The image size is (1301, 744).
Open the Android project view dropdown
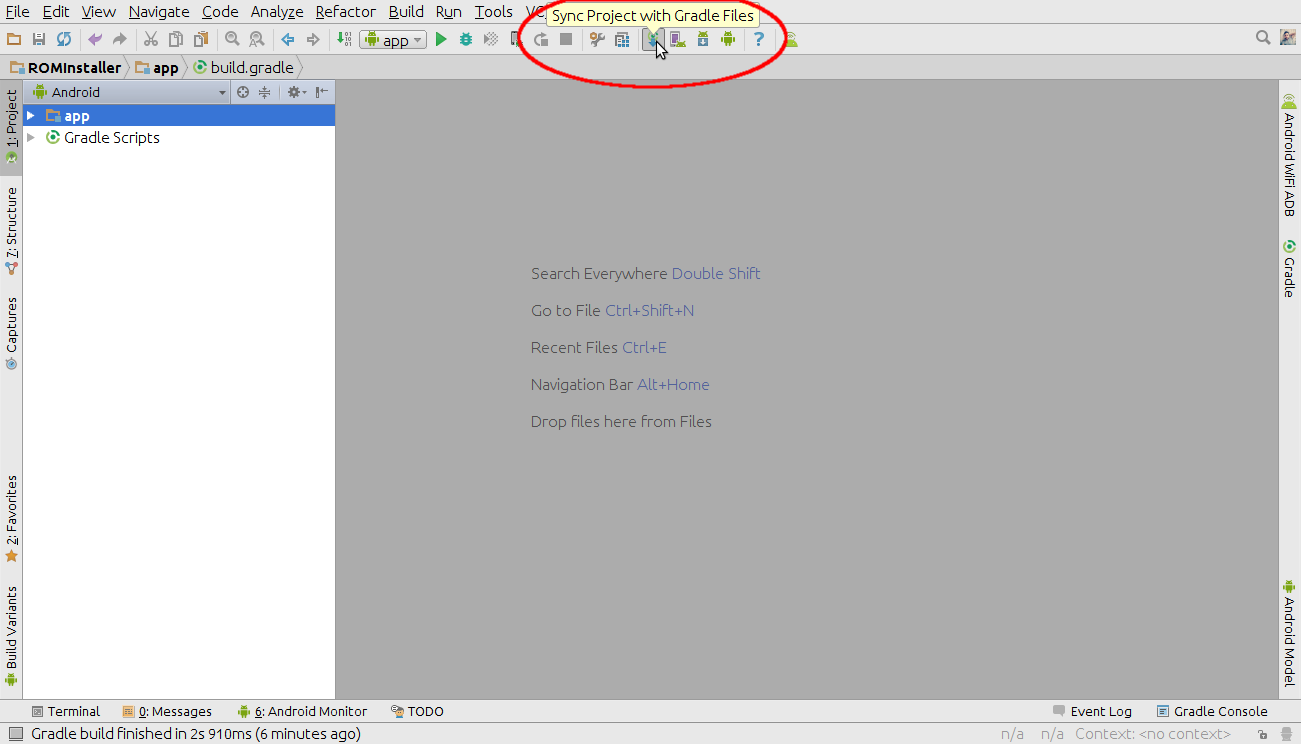(130, 92)
